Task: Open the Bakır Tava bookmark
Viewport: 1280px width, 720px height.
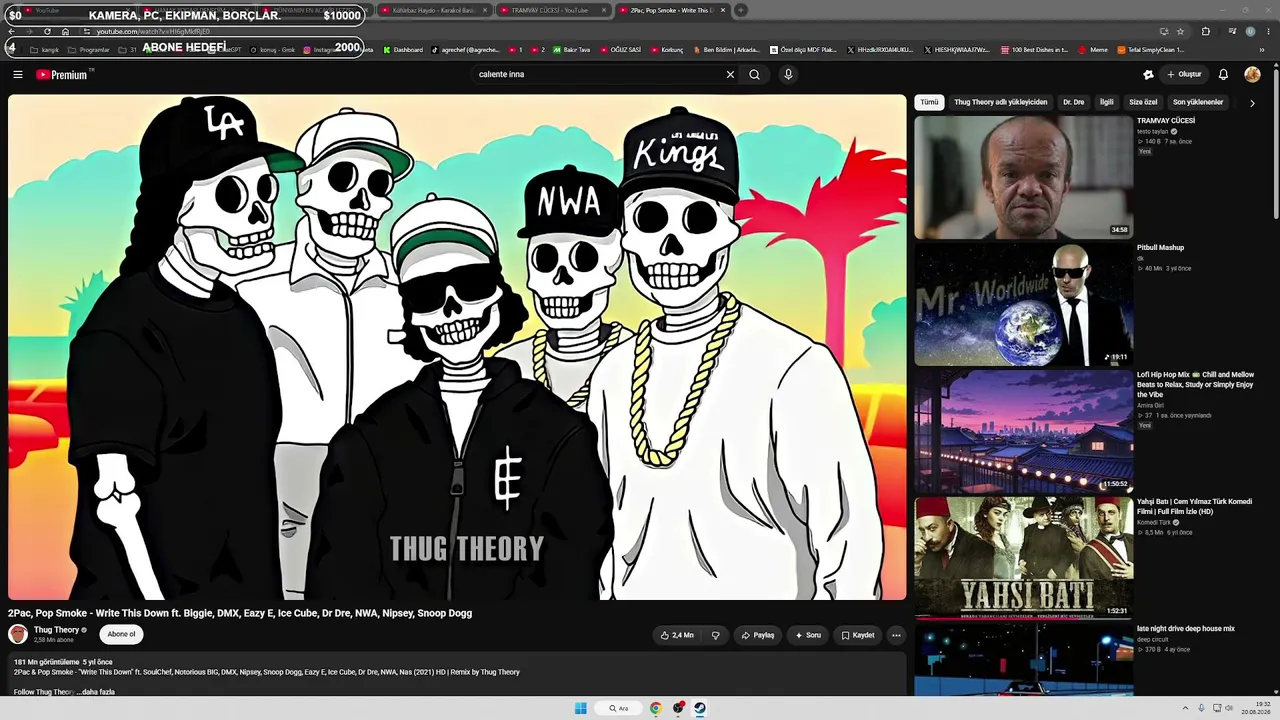Action: (x=571, y=50)
